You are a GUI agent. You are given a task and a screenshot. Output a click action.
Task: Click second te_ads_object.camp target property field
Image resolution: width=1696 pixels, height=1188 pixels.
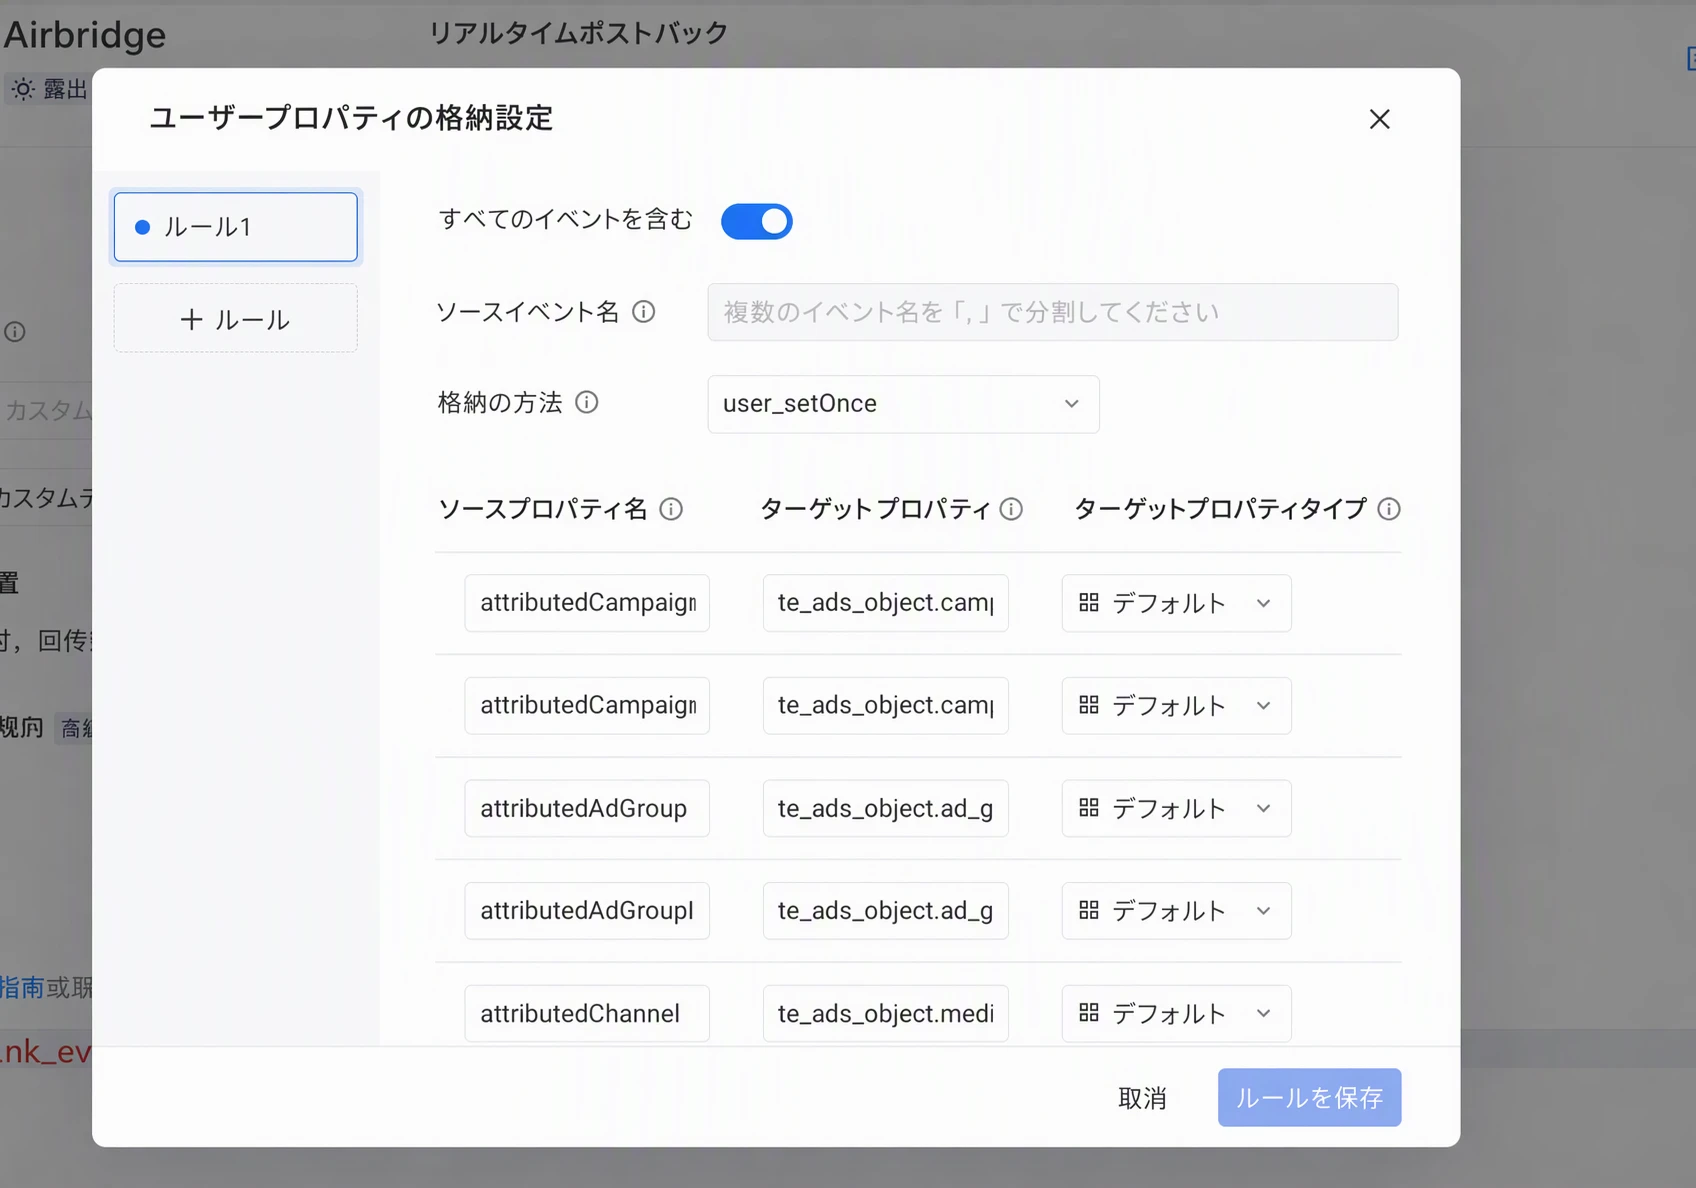pos(885,706)
